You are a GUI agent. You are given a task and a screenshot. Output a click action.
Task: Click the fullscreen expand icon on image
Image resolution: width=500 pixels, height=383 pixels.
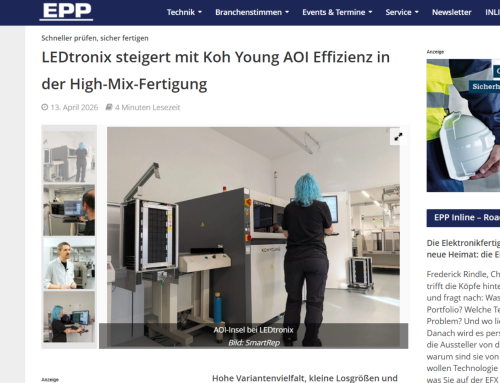pos(398,137)
